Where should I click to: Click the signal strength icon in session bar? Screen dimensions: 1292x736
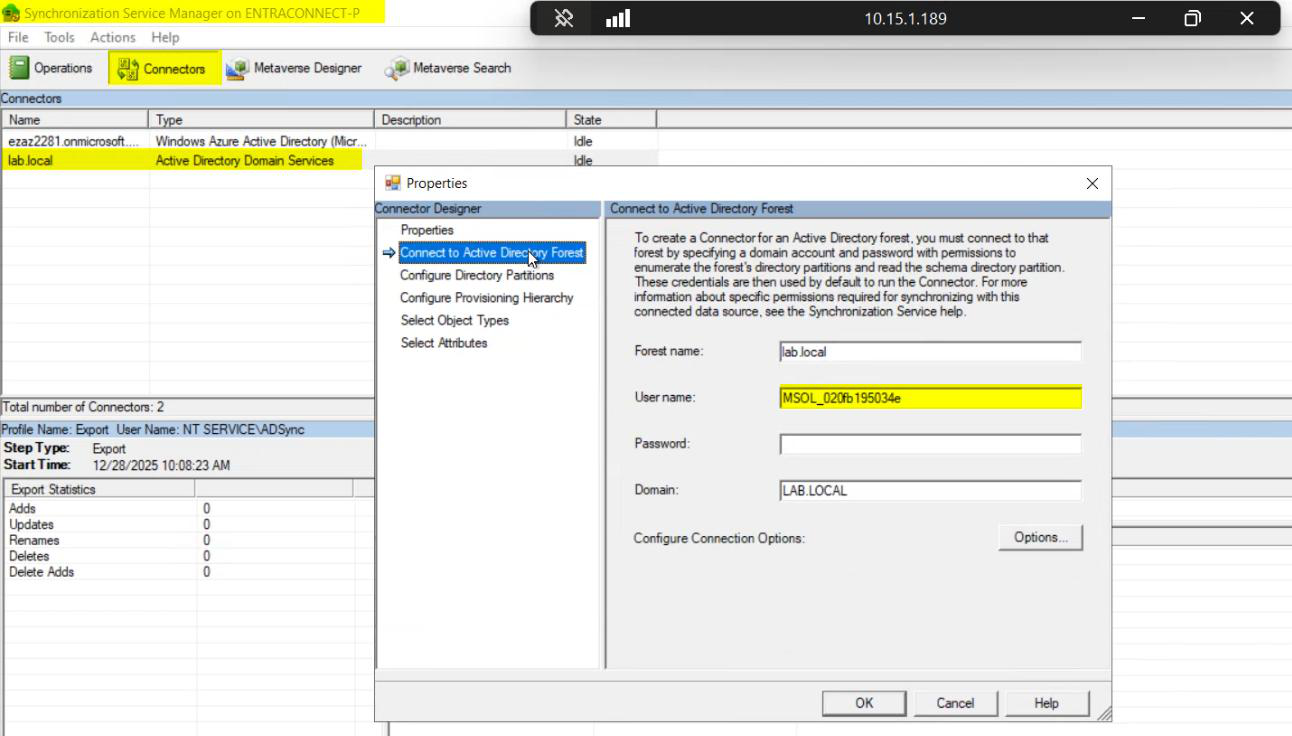pyautogui.click(x=618, y=18)
